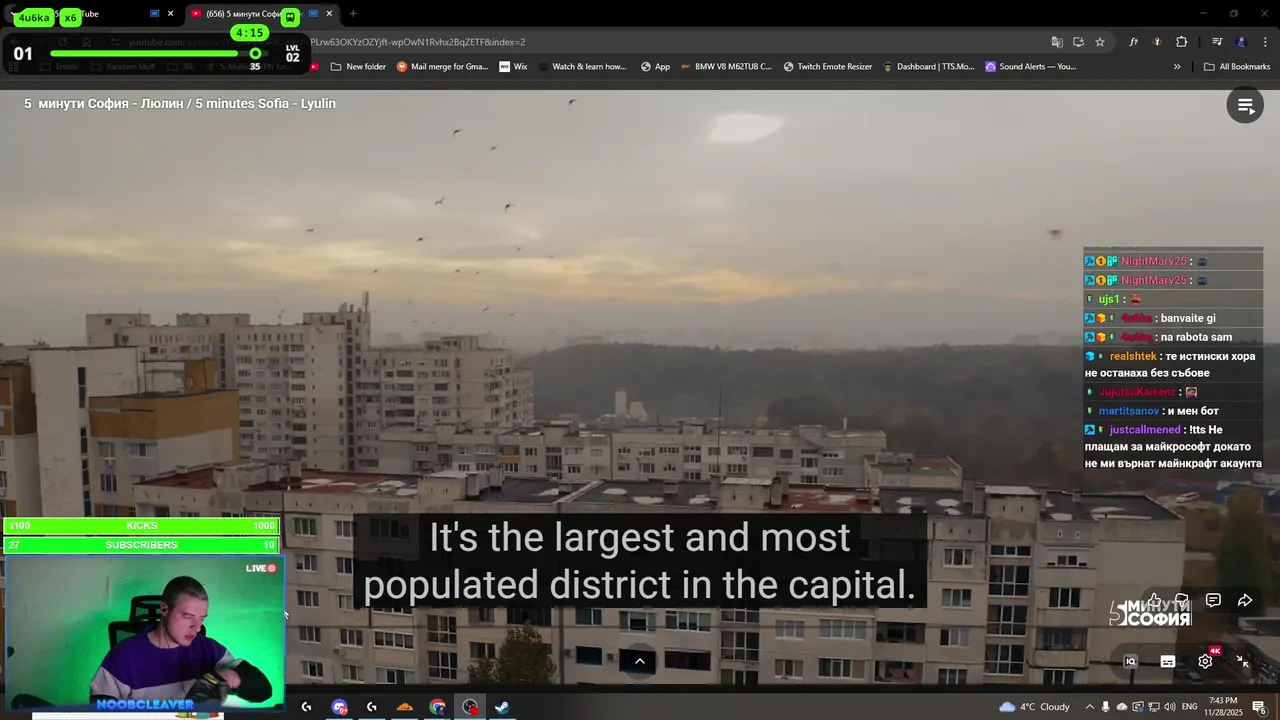Click the 'banvaite gi' chat message
Viewport: 1280px width, 720px height.
point(1188,318)
